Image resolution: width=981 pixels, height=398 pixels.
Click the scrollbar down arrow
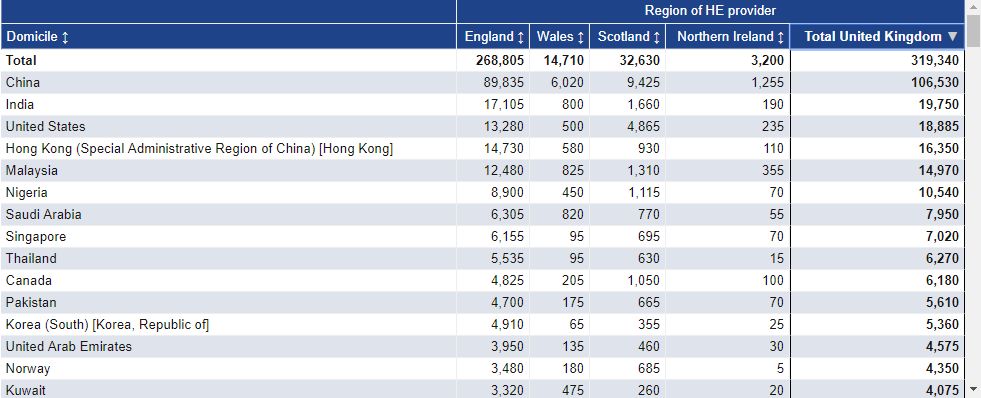[973, 390]
